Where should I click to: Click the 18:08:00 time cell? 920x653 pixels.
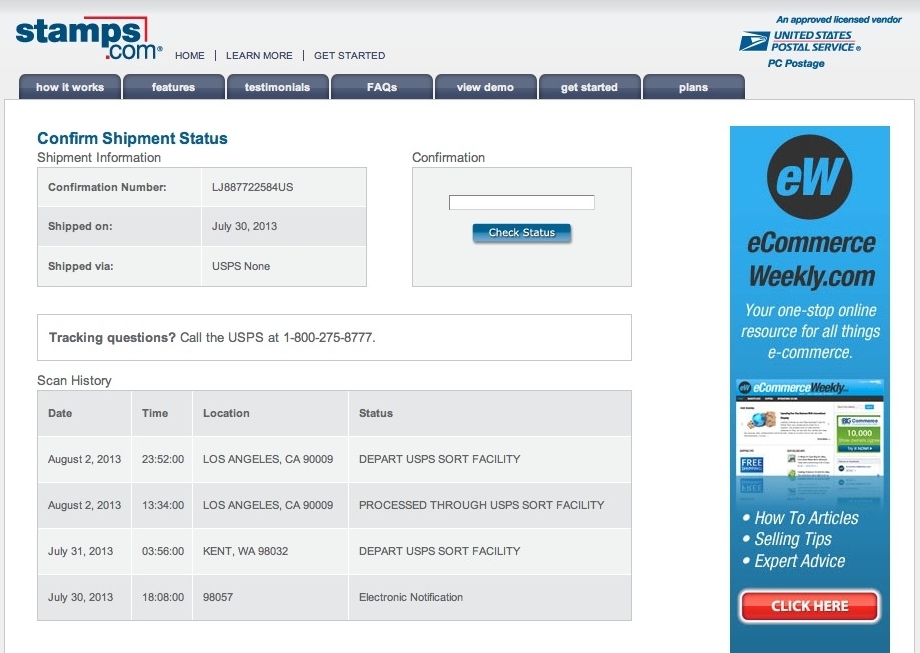163,597
